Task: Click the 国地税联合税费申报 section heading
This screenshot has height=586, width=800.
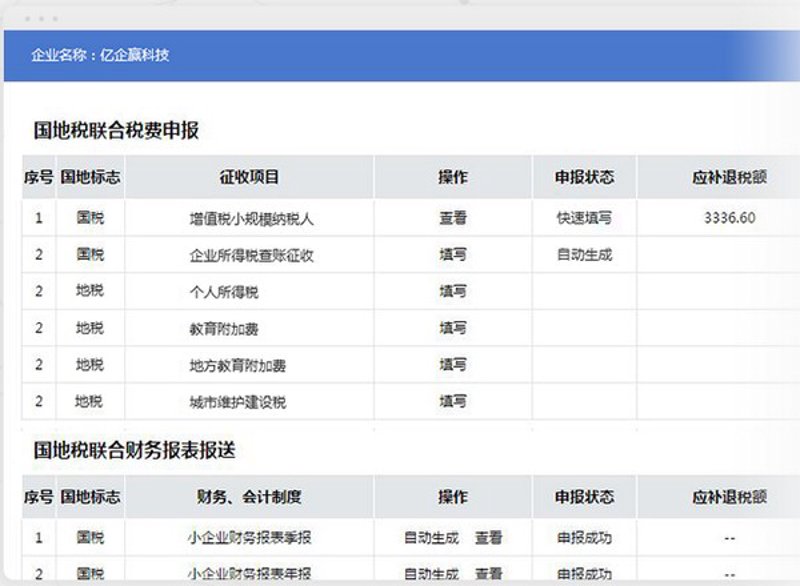Action: pyautogui.click(x=116, y=130)
